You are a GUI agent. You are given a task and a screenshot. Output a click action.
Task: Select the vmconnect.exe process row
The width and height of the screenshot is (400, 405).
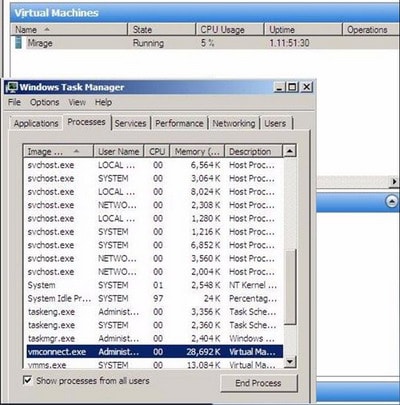pos(155,352)
